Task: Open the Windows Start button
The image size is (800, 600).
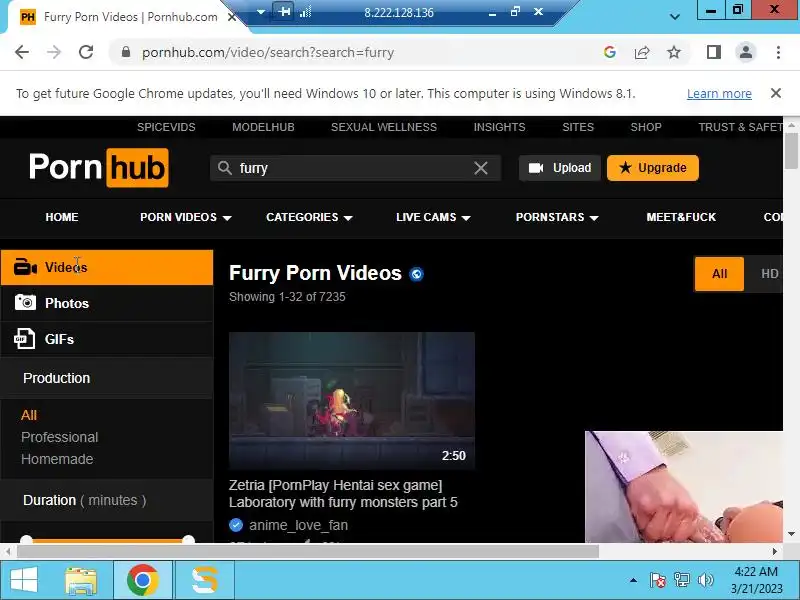Action: [23, 580]
